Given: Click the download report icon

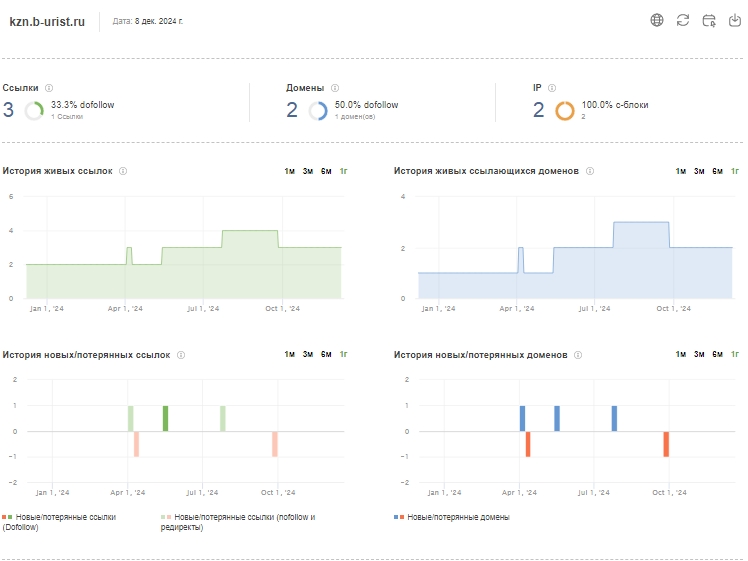Looking at the screenshot, I should (x=735, y=20).
